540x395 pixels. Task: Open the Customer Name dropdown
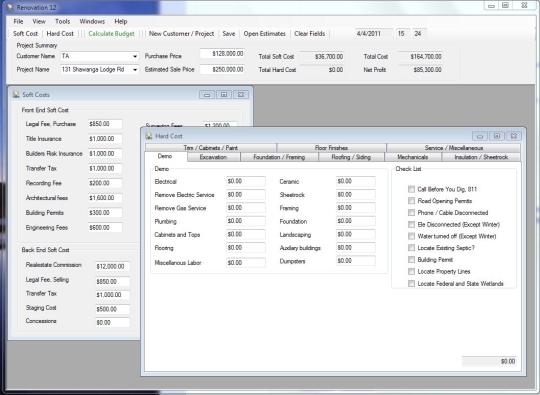click(x=135, y=56)
